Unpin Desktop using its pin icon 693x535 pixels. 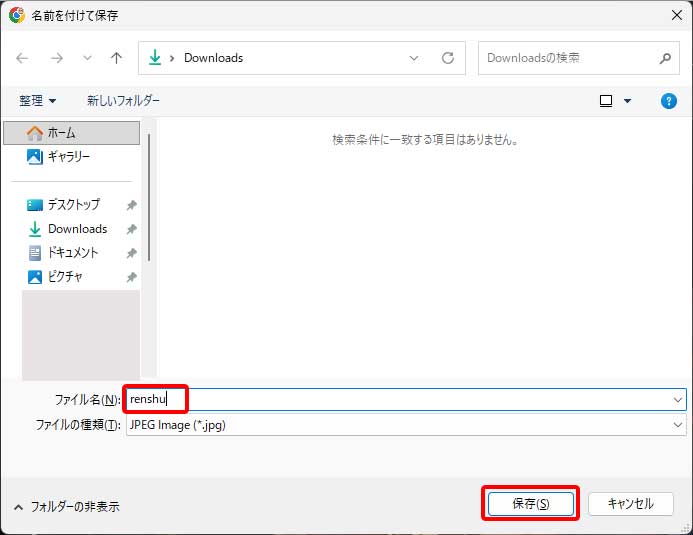[131, 205]
